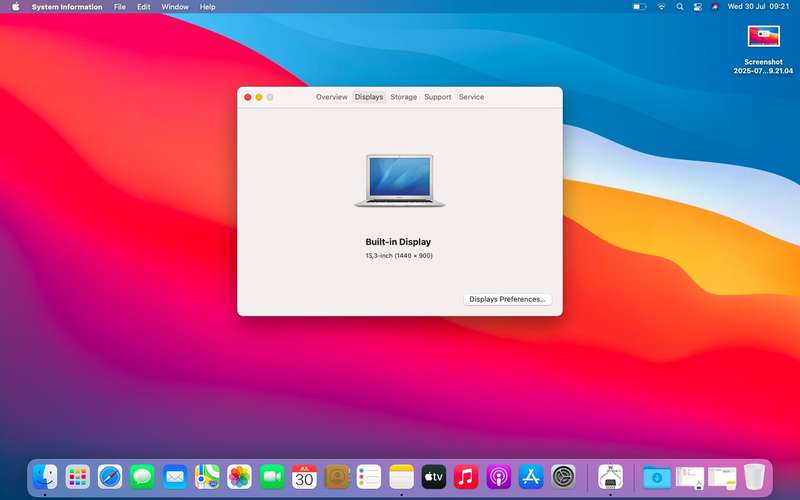Open Messages app in the Dock

pyautogui.click(x=142, y=477)
